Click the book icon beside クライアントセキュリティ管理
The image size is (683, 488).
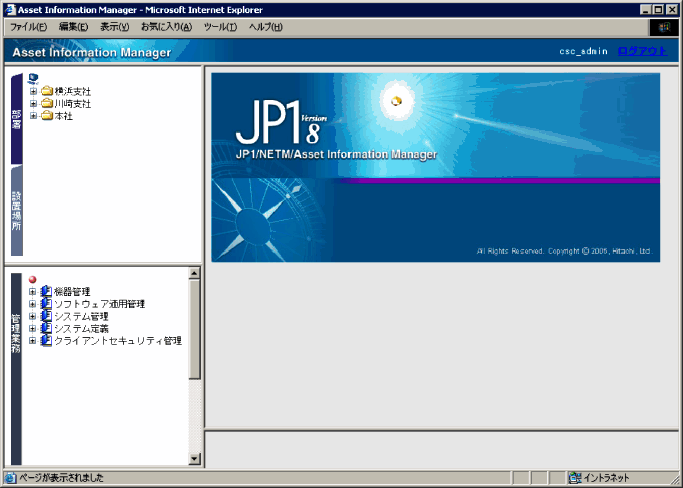click(x=46, y=340)
